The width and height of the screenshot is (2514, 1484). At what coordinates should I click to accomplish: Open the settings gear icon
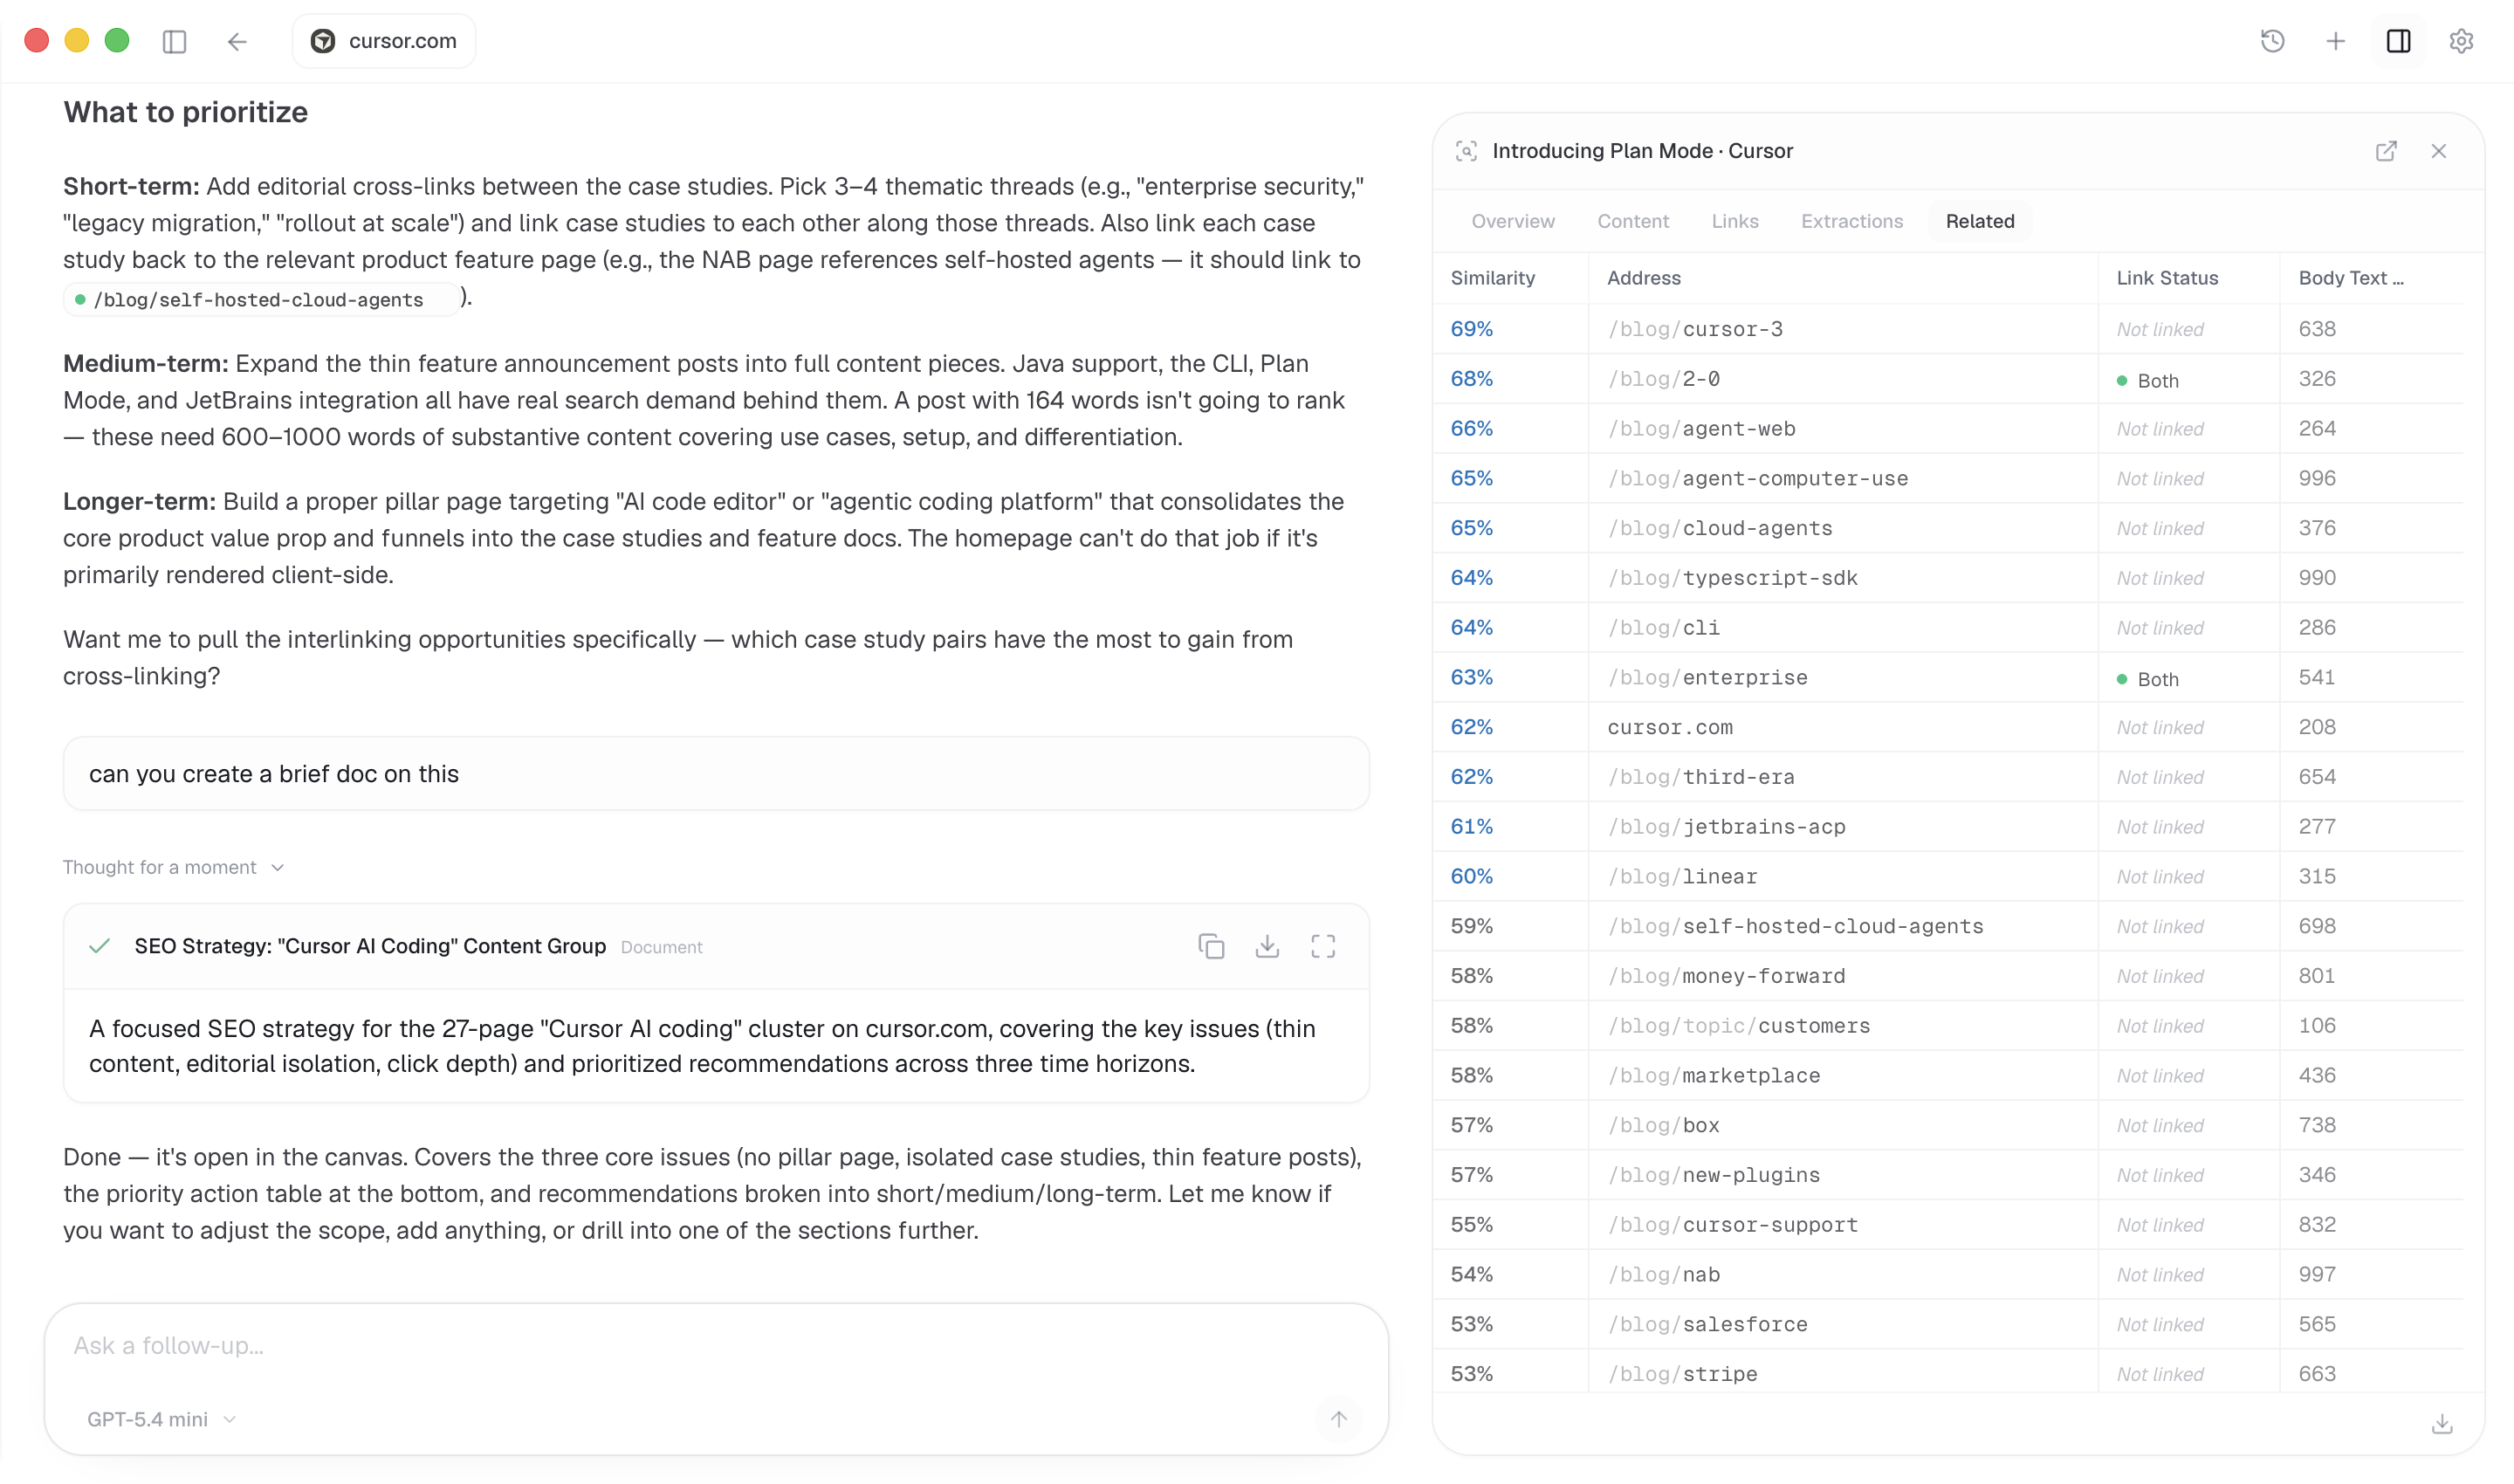[2461, 41]
